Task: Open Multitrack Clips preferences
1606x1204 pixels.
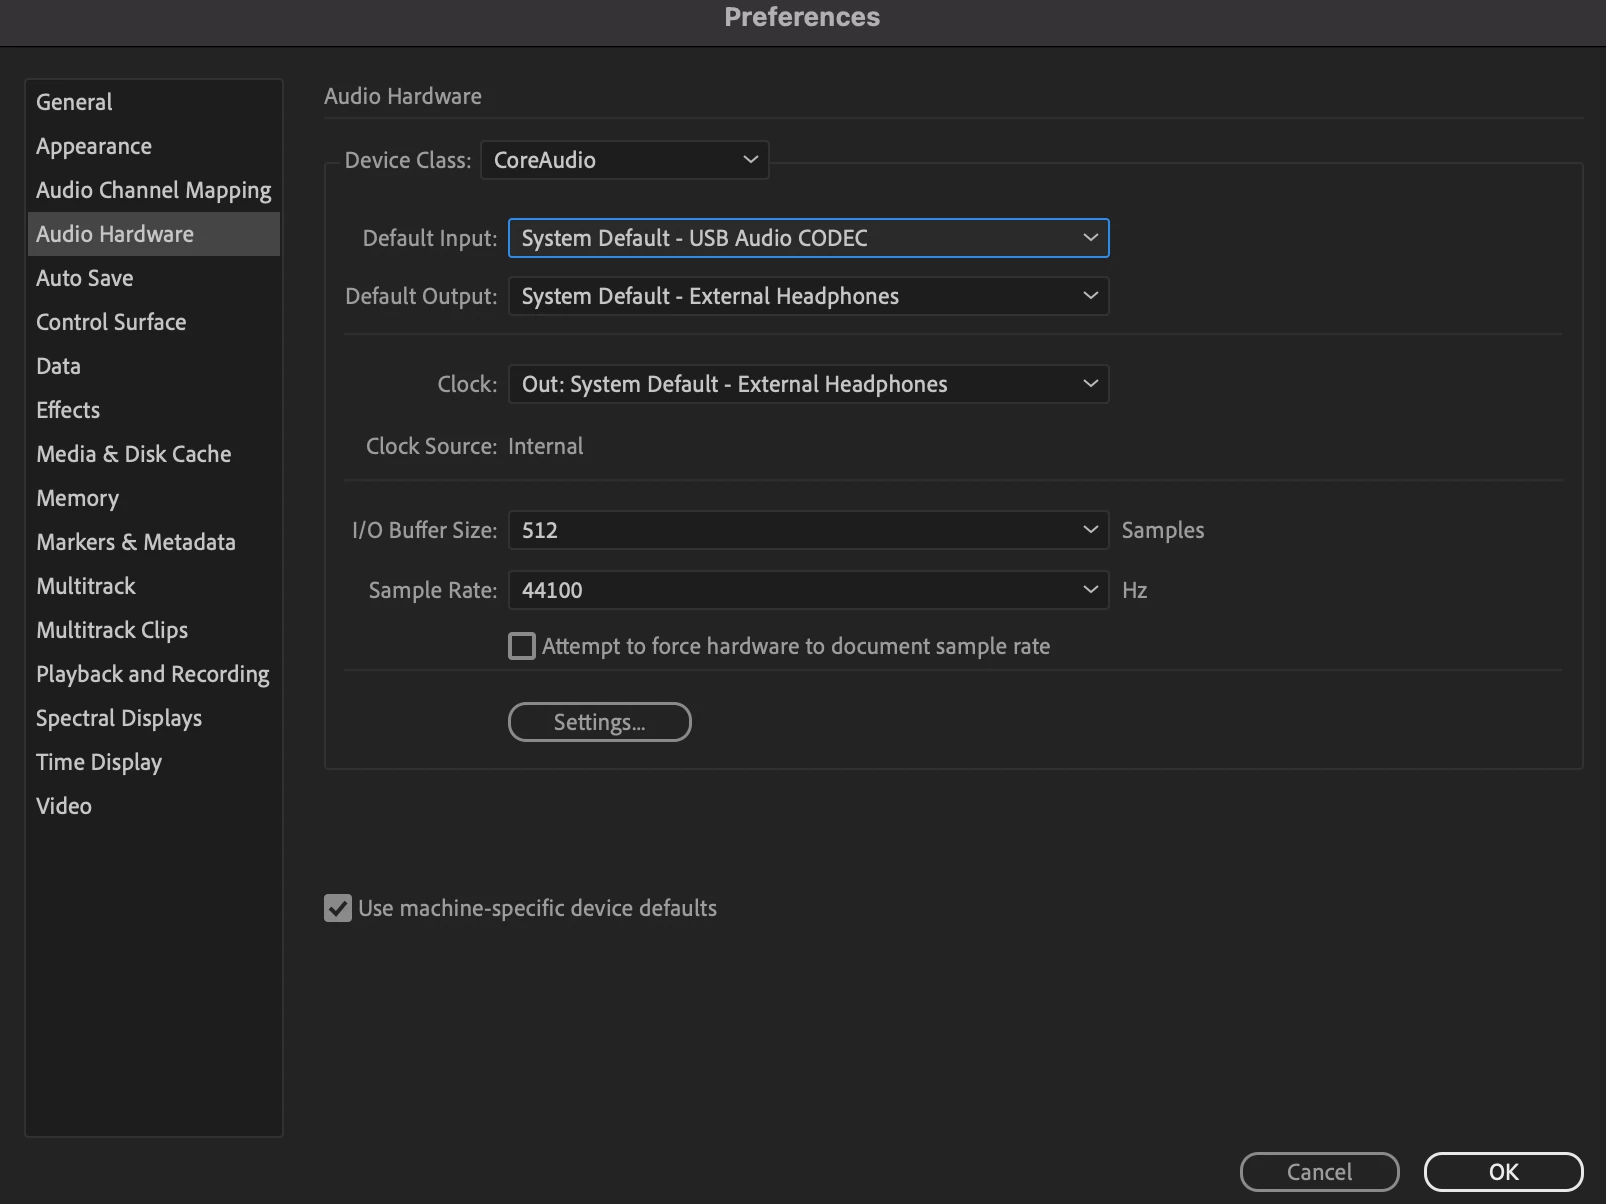Action: tap(153, 630)
